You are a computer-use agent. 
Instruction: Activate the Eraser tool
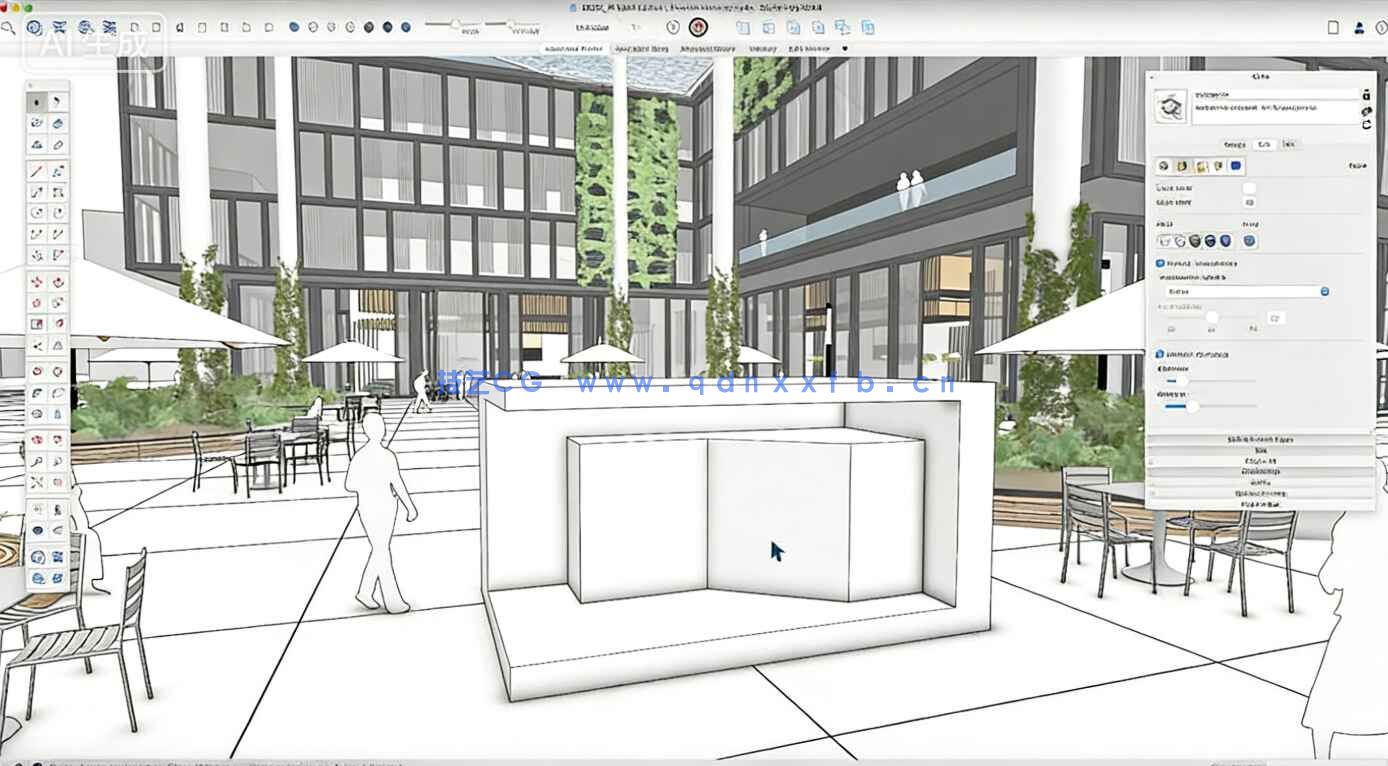[x=58, y=146]
